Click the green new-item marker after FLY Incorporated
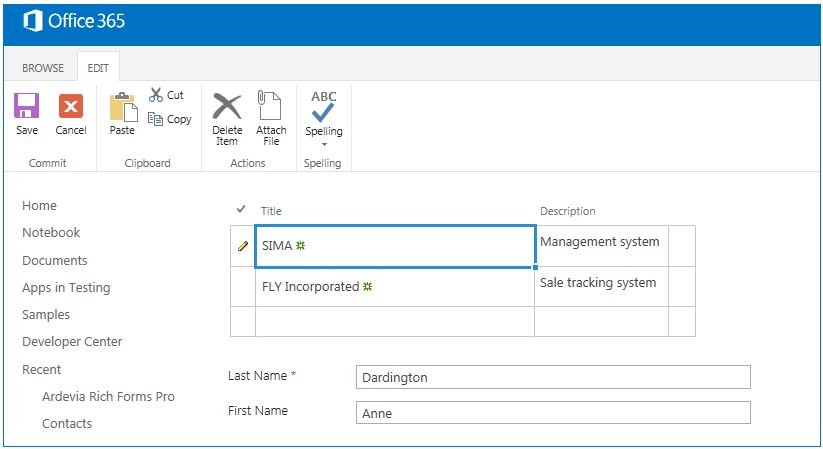 pos(367,286)
